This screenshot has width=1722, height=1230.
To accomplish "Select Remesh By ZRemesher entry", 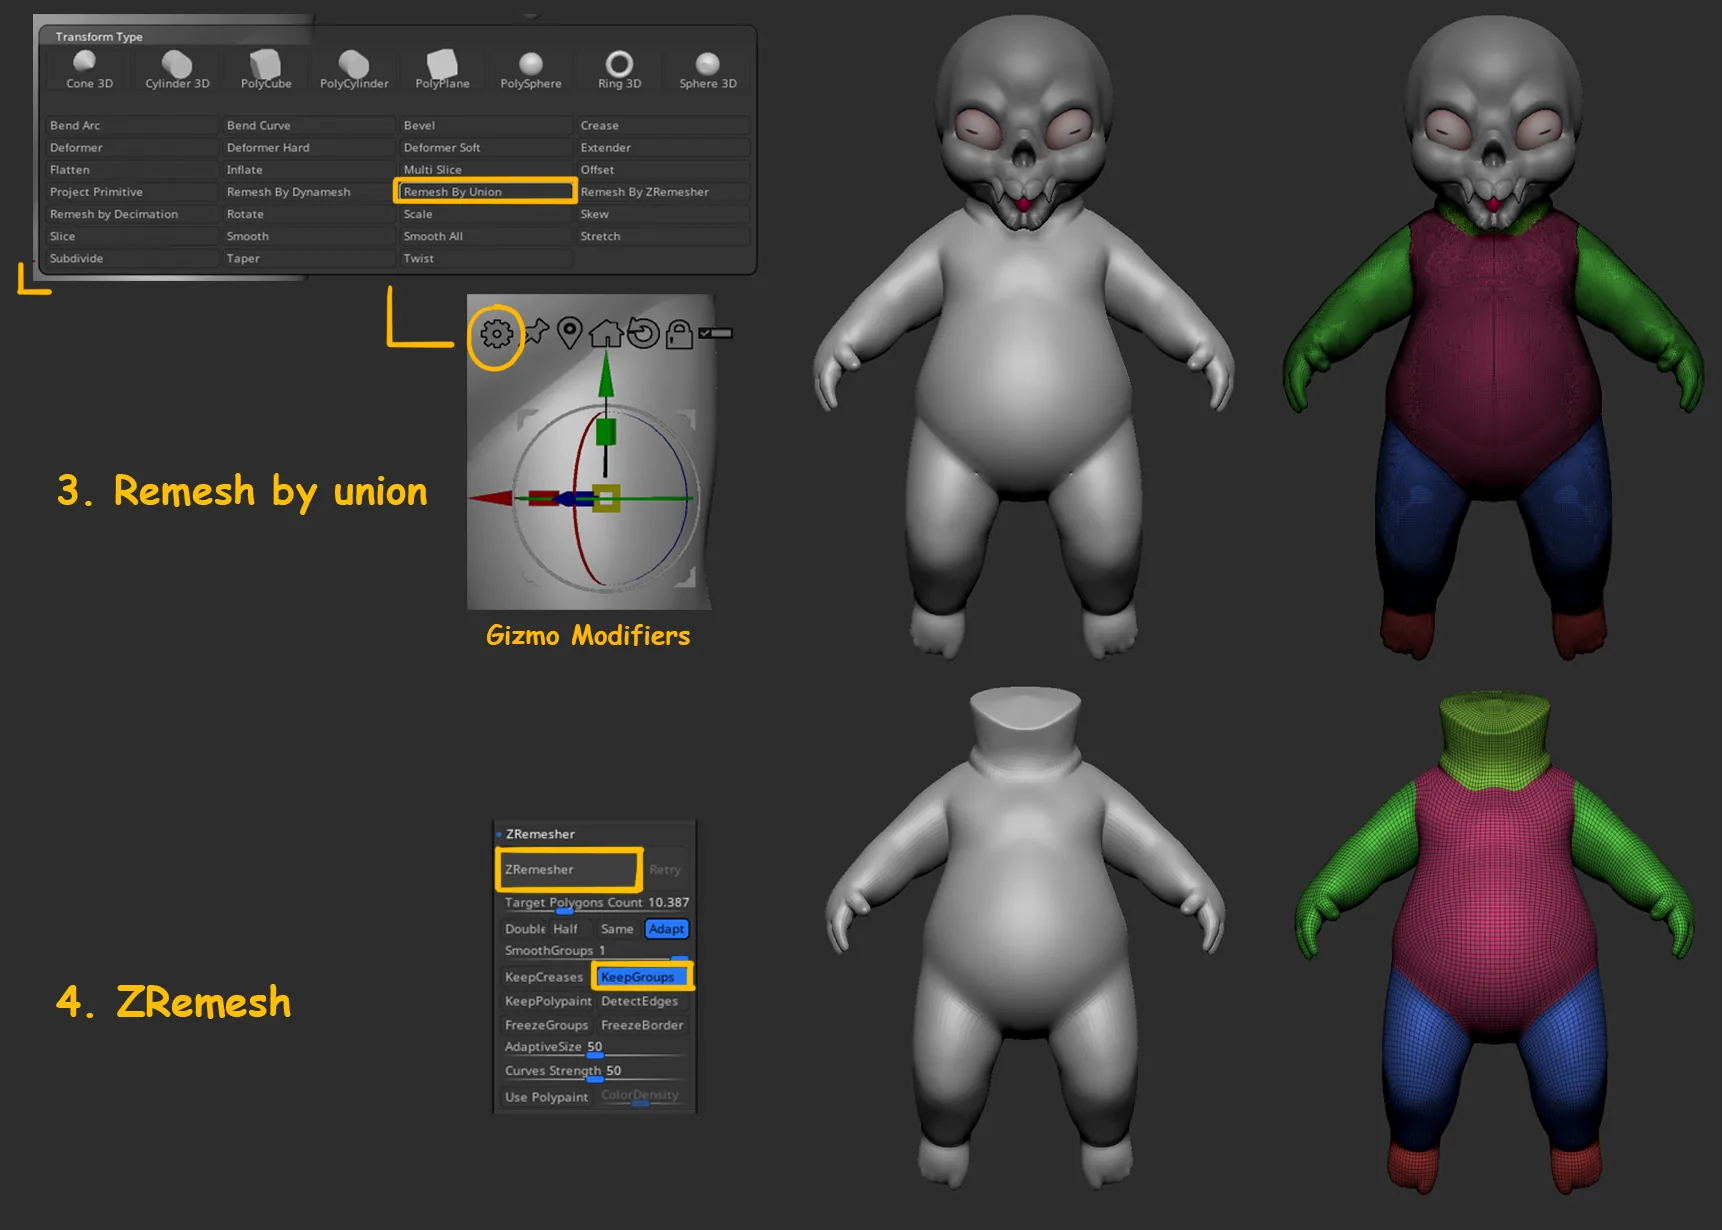I will (662, 192).
